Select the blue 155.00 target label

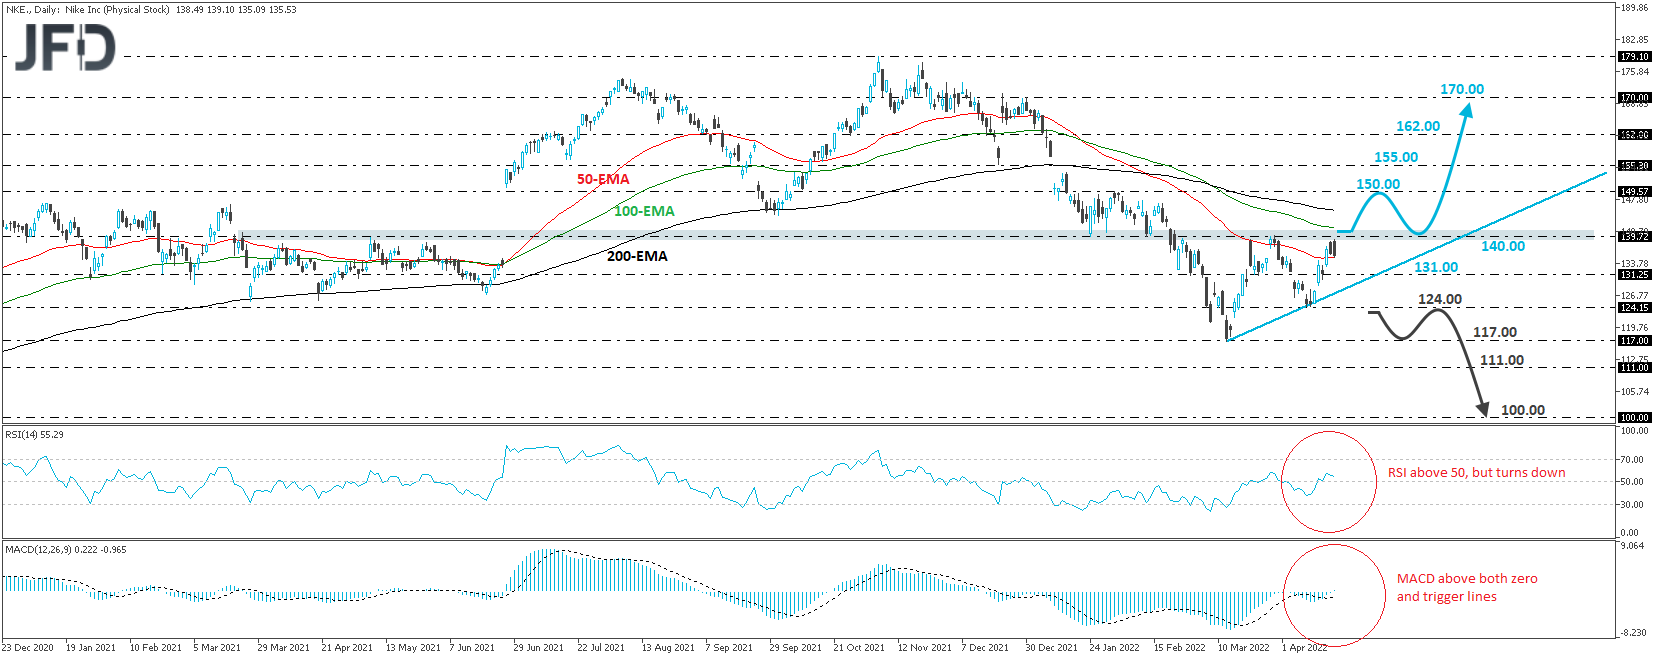coord(1396,157)
